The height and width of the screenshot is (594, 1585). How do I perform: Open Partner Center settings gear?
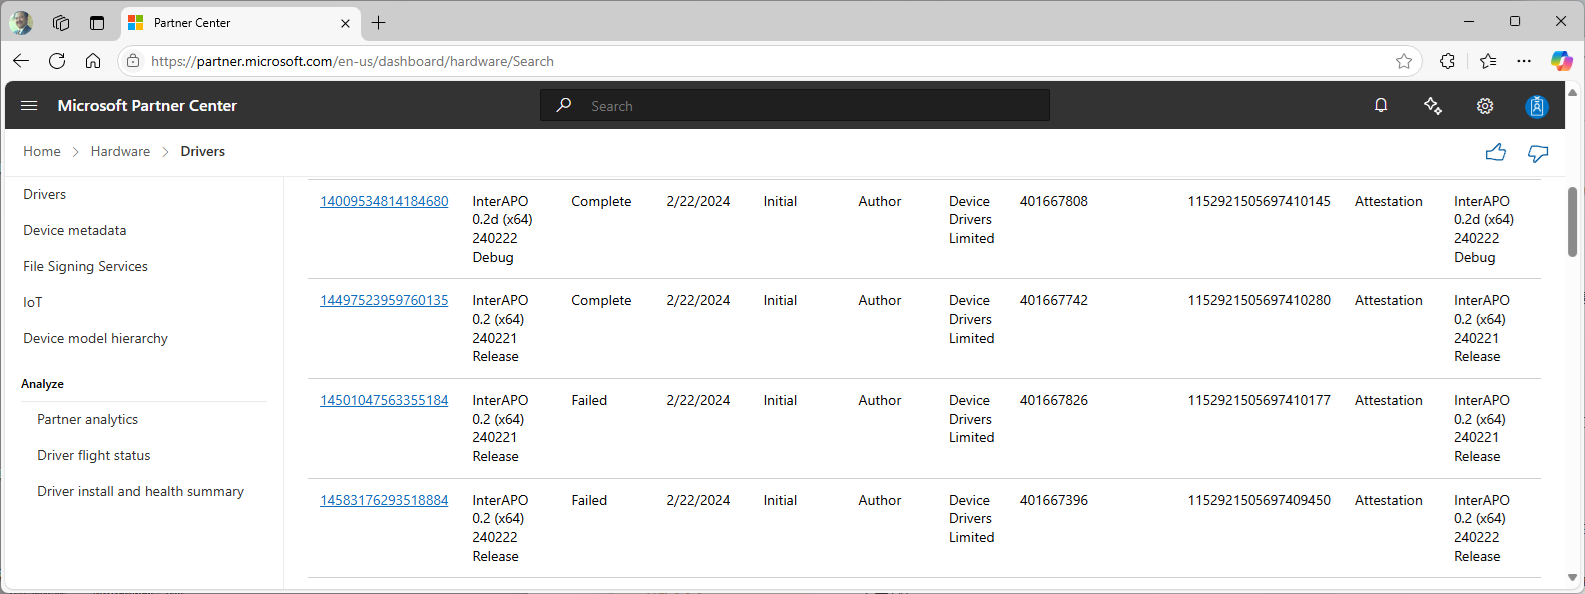click(x=1485, y=106)
